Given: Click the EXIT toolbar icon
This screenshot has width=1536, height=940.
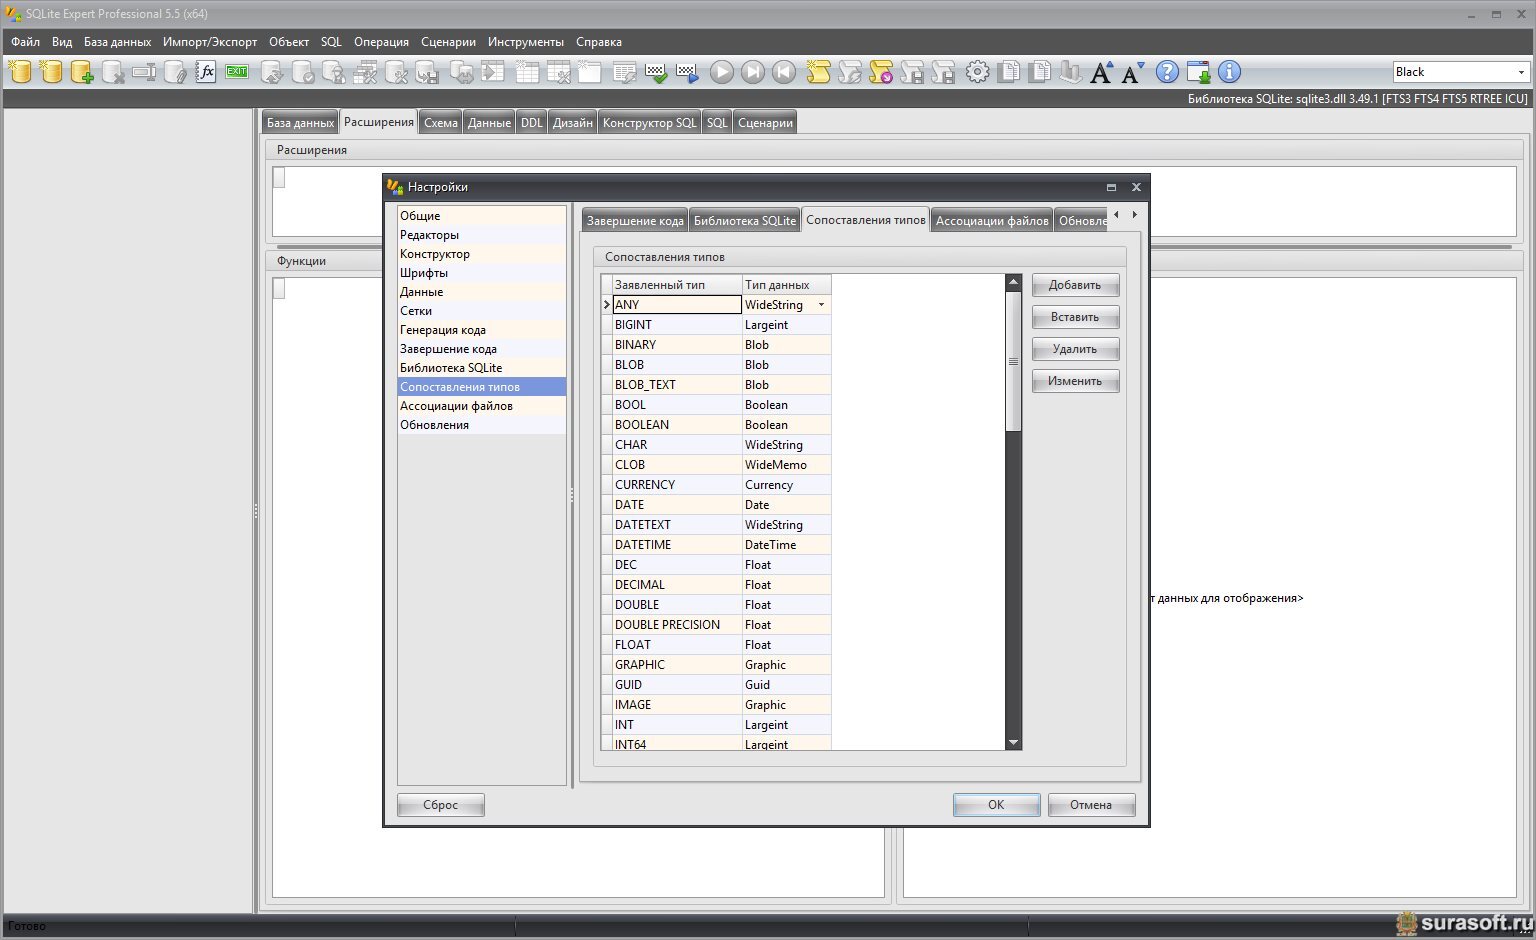Looking at the screenshot, I should tap(237, 72).
